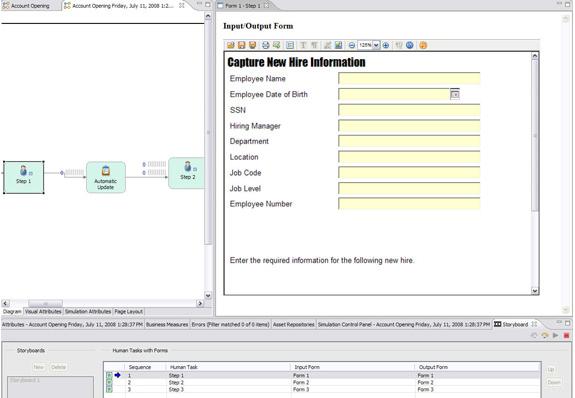This screenshot has height=398, width=575.
Task: Click the green export icon beside print
Action: pos(276,45)
